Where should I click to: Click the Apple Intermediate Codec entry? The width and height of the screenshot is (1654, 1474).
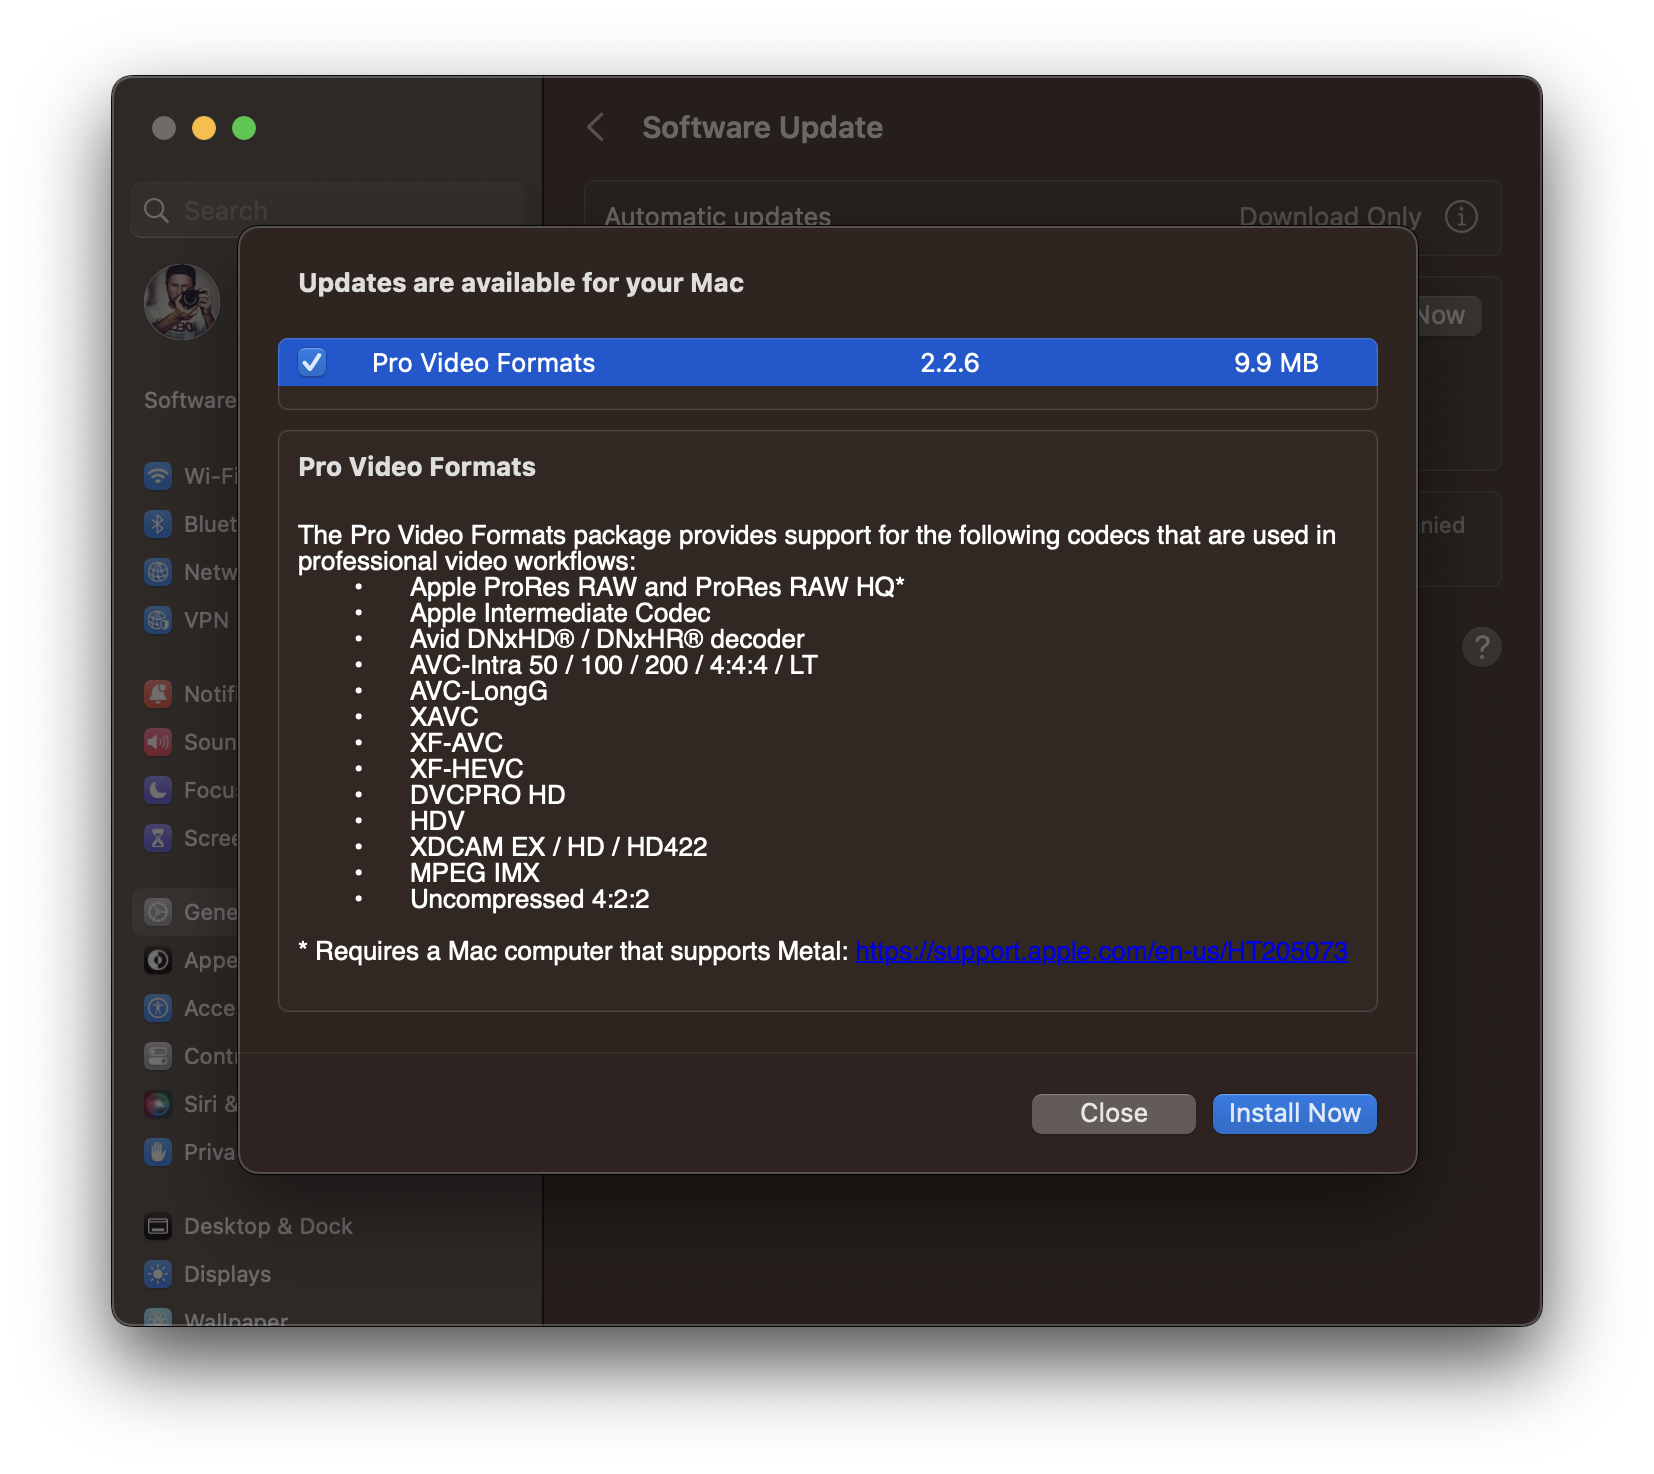(560, 613)
